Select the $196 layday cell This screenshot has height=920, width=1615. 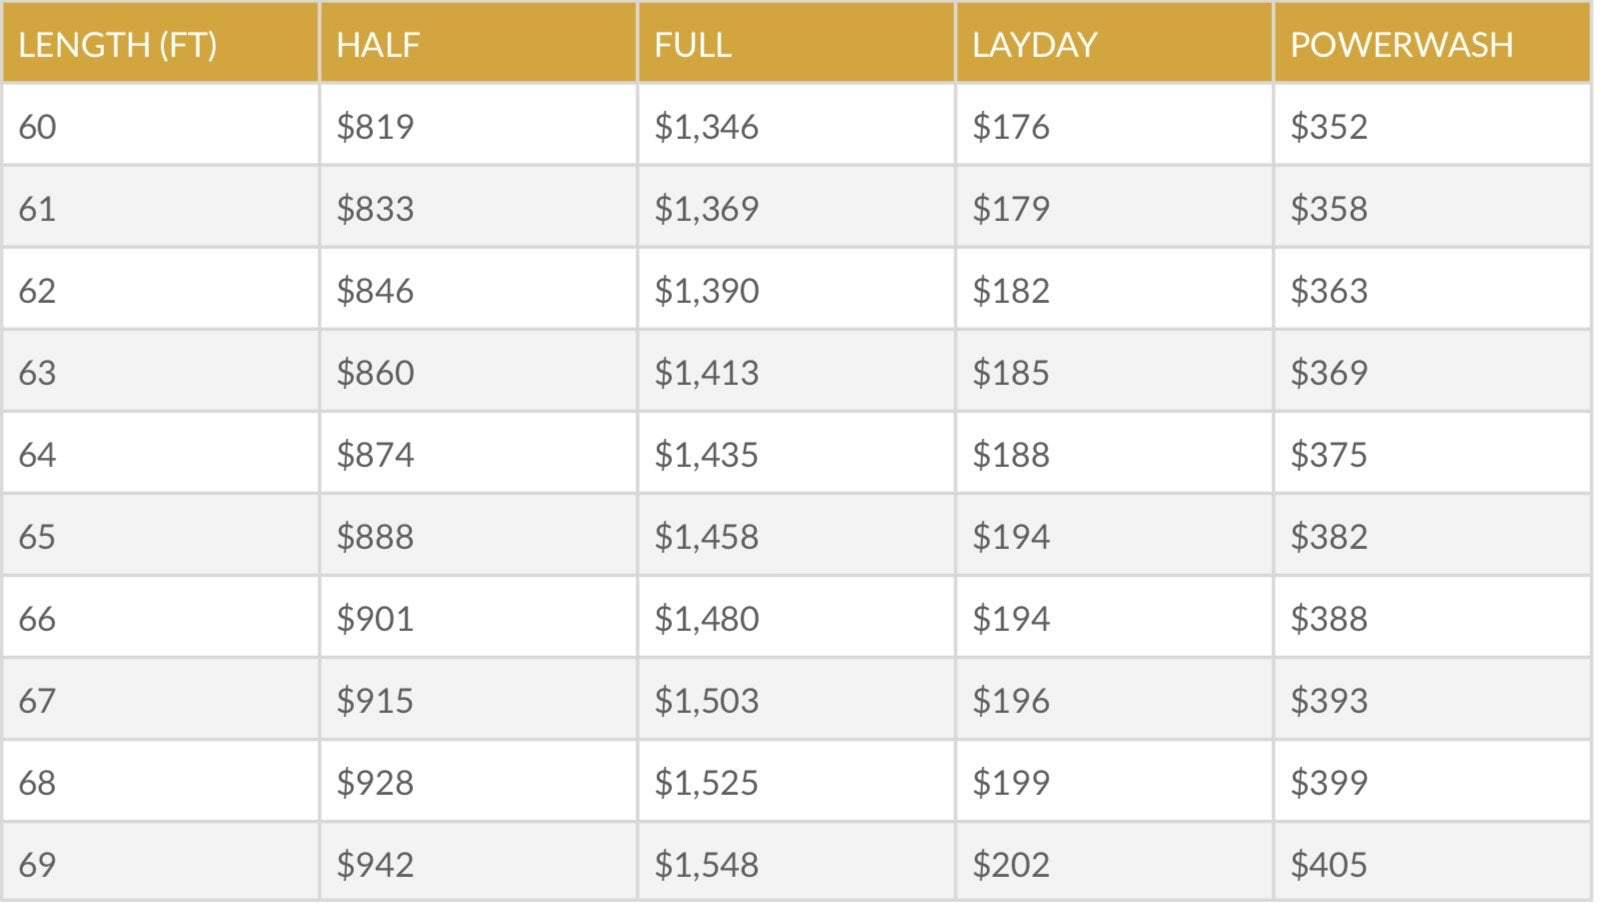1011,701
